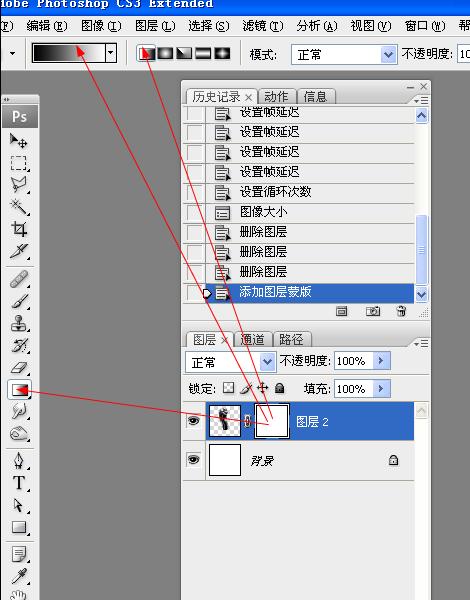This screenshot has height=600, width=470.
Task: Open the 滤镜(T) menu
Action: [x=263, y=26]
